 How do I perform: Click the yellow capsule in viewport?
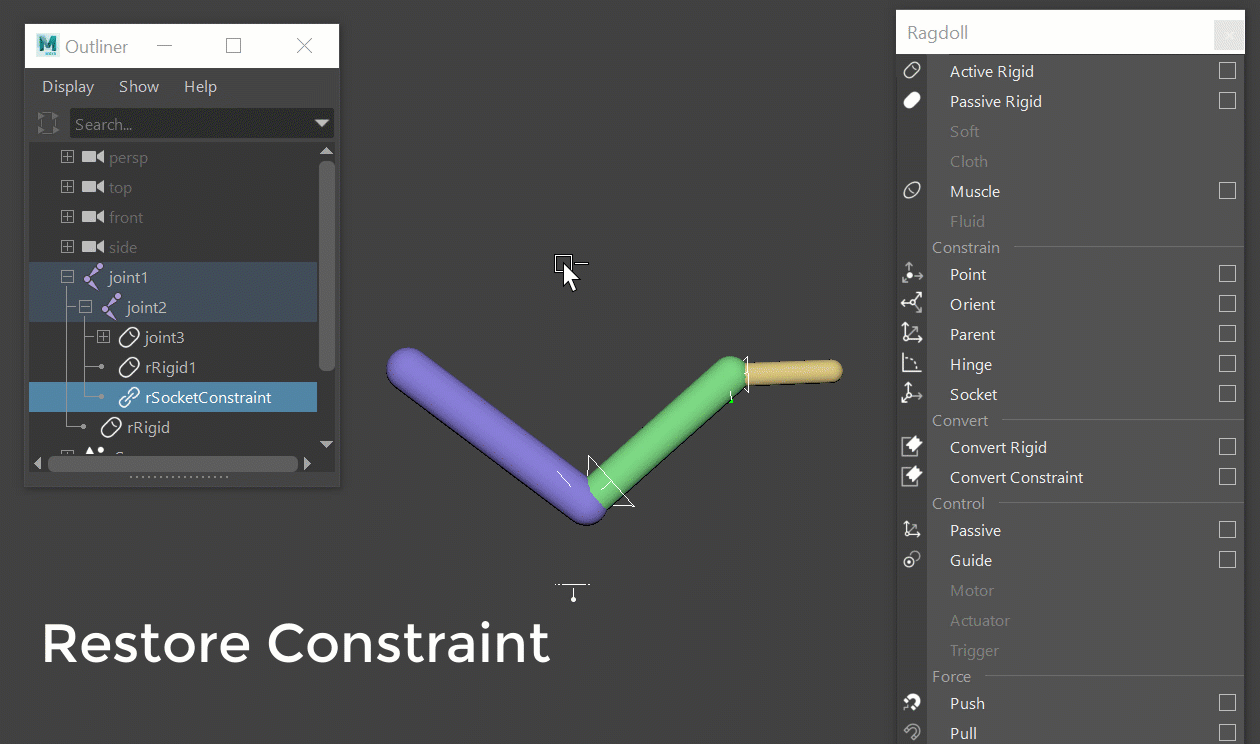(794, 371)
